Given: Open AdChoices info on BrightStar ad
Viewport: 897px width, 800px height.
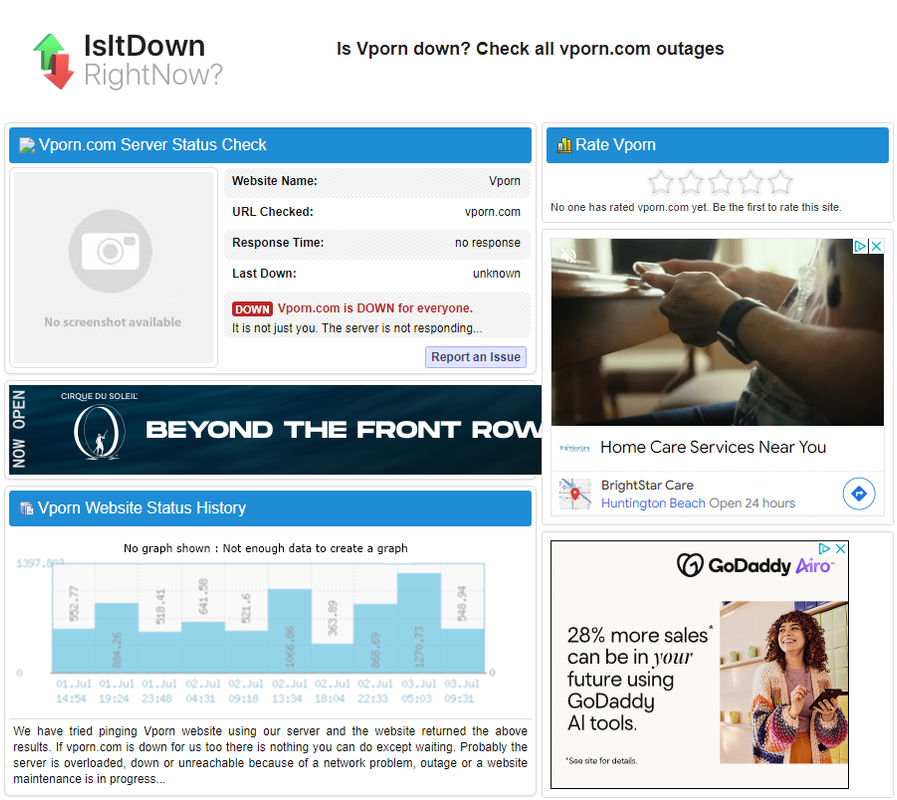Looking at the screenshot, I should (860, 246).
